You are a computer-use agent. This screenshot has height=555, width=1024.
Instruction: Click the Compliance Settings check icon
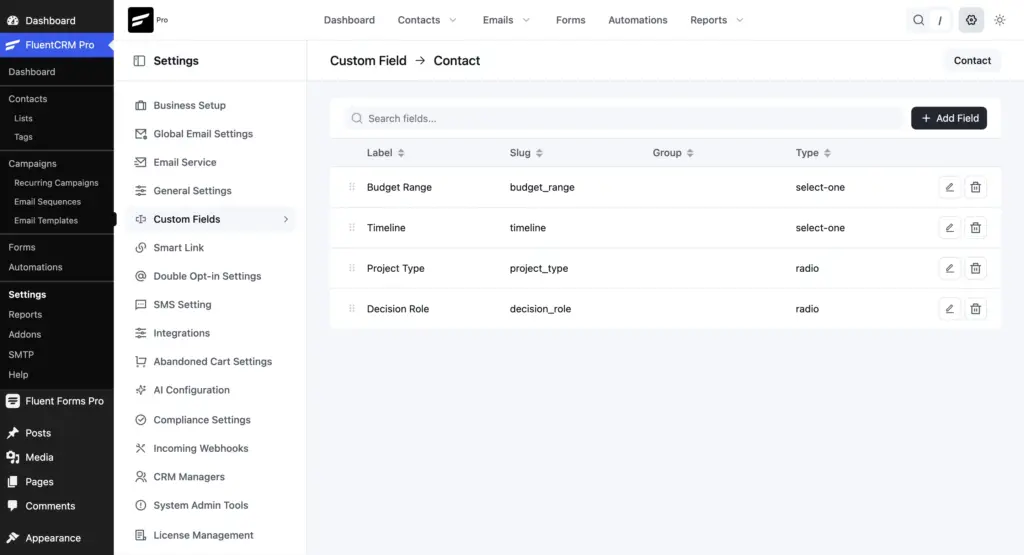140,420
